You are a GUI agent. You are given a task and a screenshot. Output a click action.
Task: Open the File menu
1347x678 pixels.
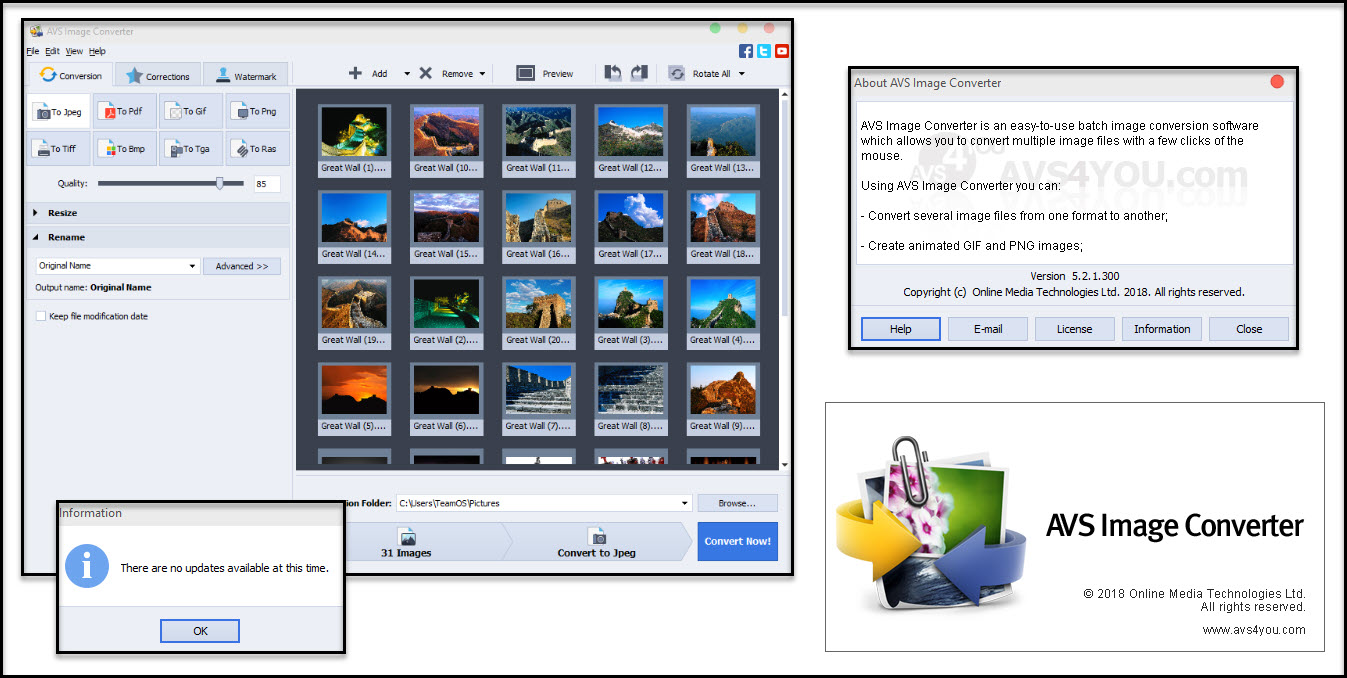tap(33, 51)
